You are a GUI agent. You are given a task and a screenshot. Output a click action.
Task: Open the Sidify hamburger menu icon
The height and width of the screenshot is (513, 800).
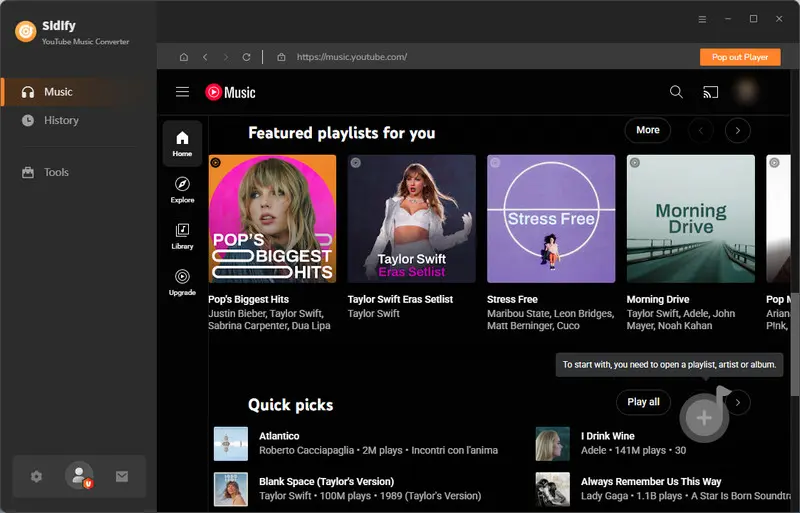pos(702,19)
